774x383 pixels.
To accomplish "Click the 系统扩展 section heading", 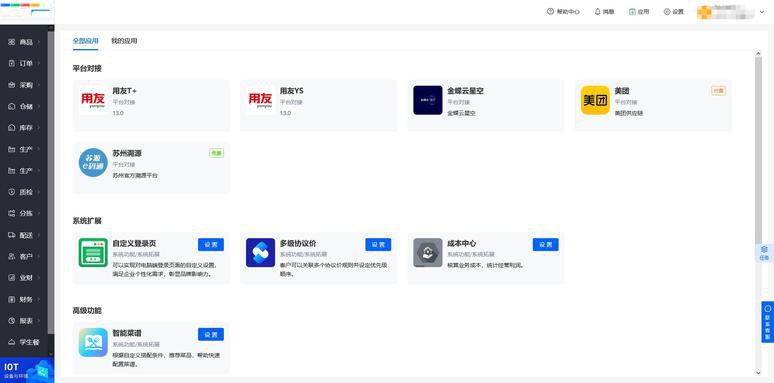I will [x=87, y=221].
